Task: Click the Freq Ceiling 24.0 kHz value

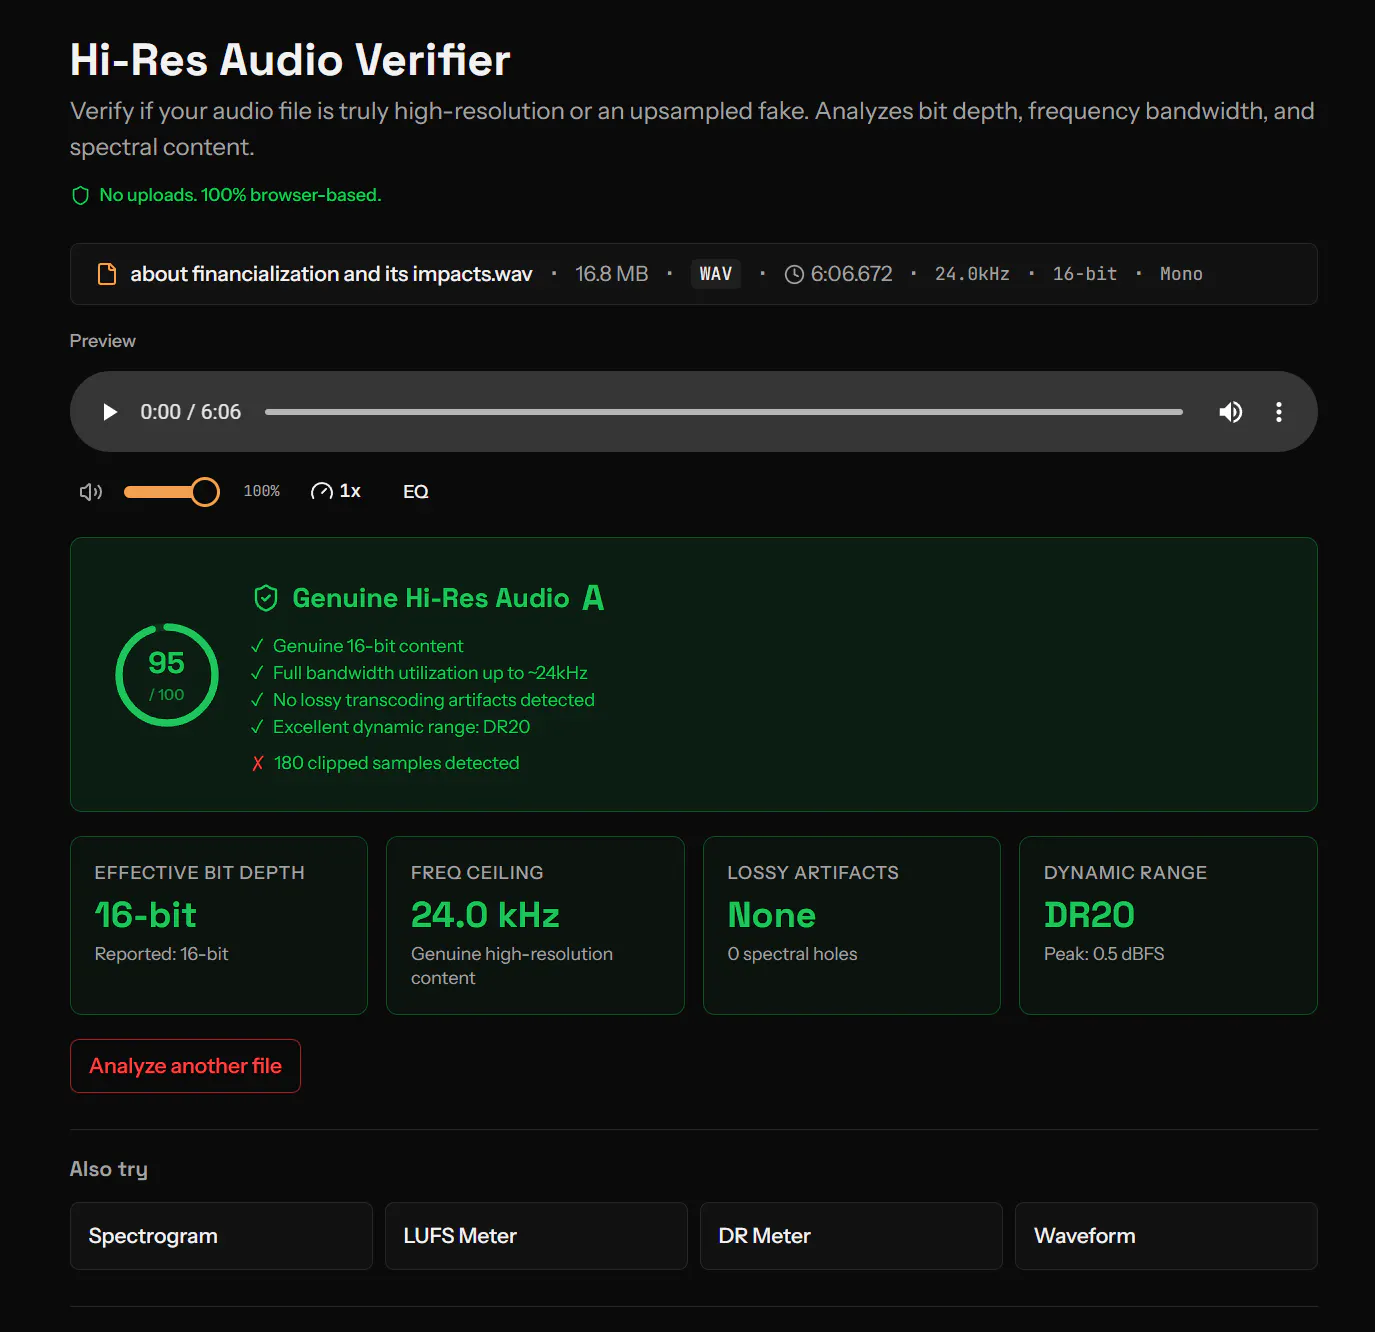Action: pyautogui.click(x=485, y=915)
